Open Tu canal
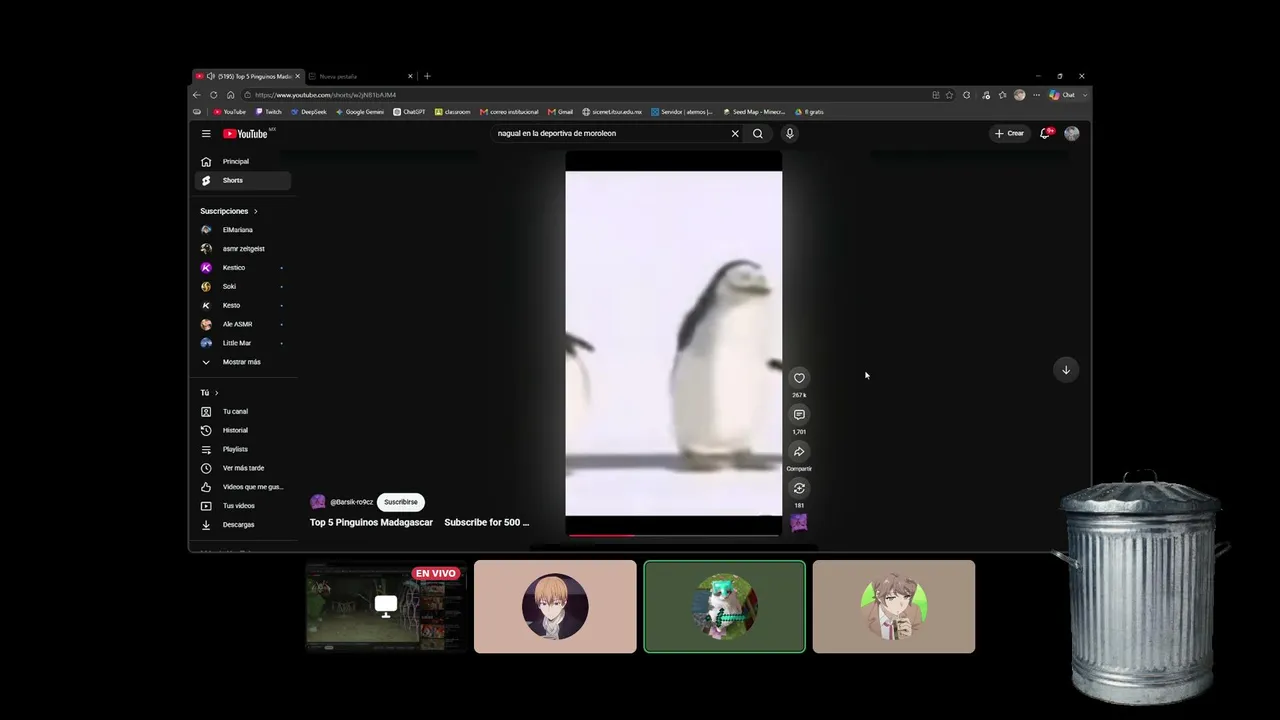The image size is (1280, 720). tap(243, 411)
